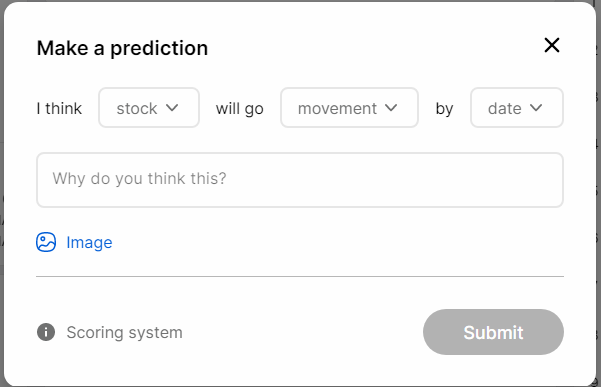Image resolution: width=601 pixels, height=387 pixels.
Task: Click the movement dropdown chevron arrow
Action: click(x=391, y=108)
